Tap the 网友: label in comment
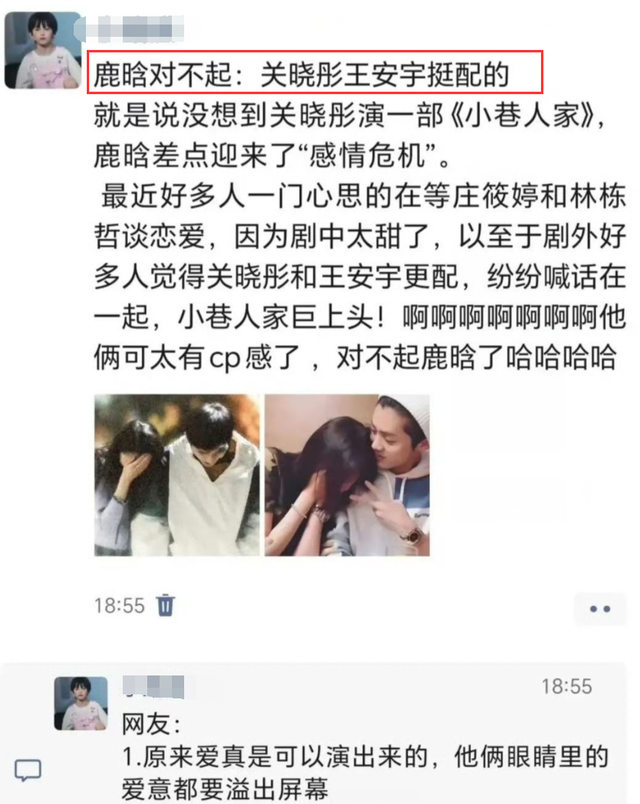This screenshot has width=640, height=804. pyautogui.click(x=151, y=724)
